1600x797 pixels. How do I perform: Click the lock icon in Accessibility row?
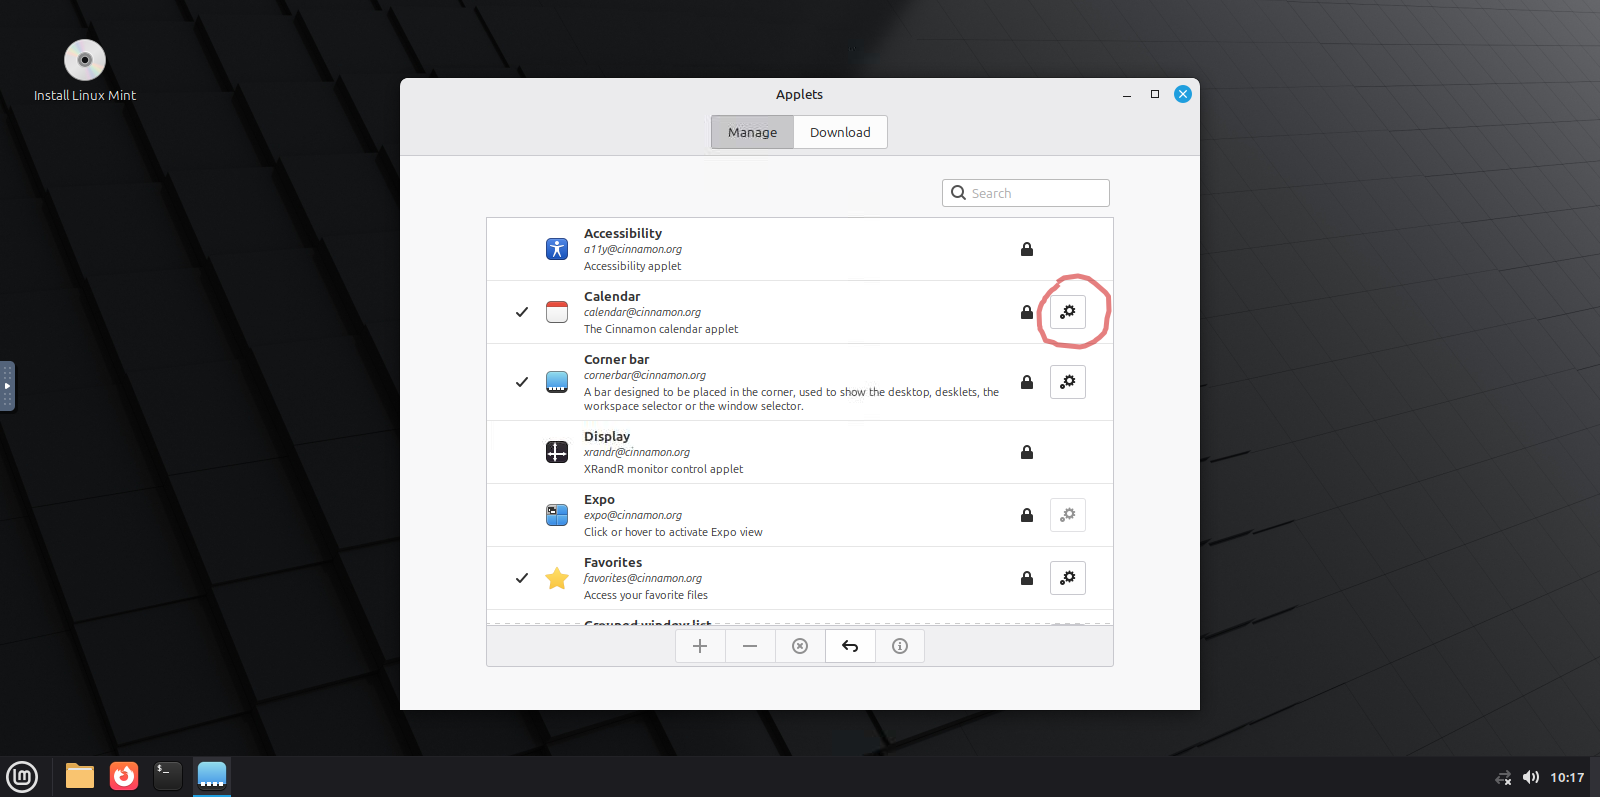tap(1027, 249)
